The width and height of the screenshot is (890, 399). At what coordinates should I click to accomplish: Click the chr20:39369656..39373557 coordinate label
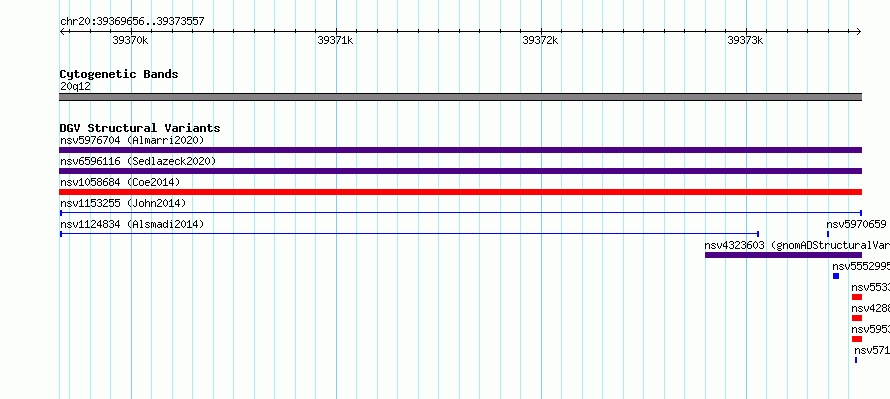click(132, 22)
